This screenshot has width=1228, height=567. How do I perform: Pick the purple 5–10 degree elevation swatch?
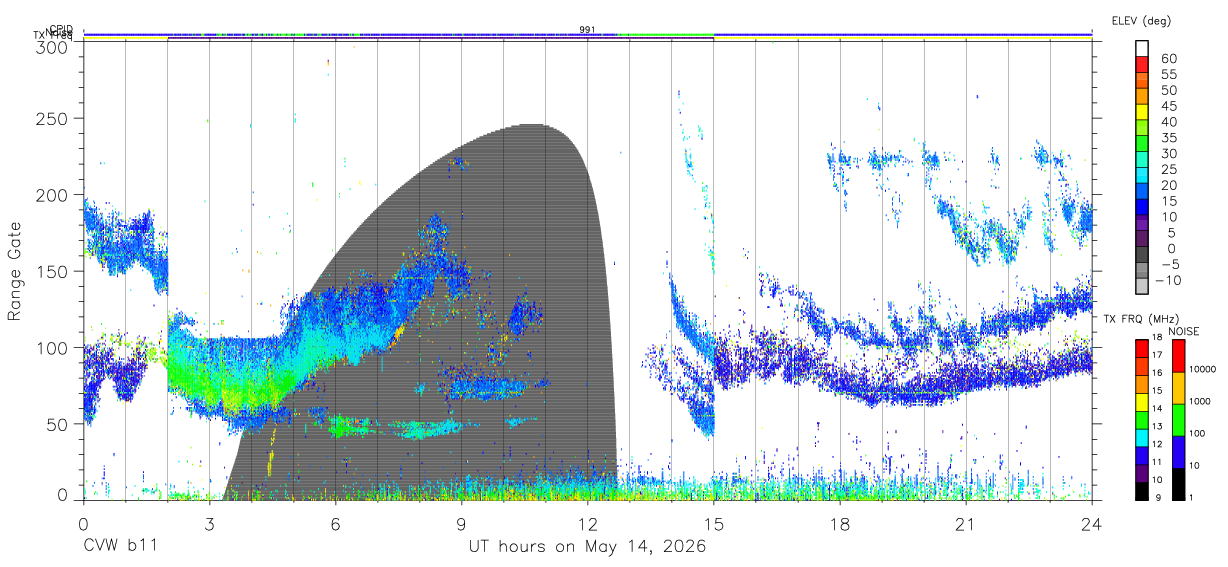pos(1142,223)
